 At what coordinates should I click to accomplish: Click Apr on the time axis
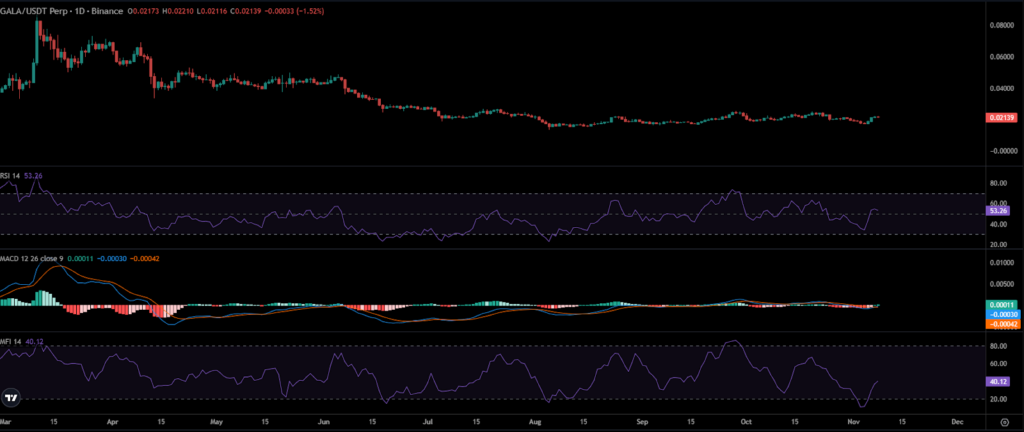coord(113,422)
